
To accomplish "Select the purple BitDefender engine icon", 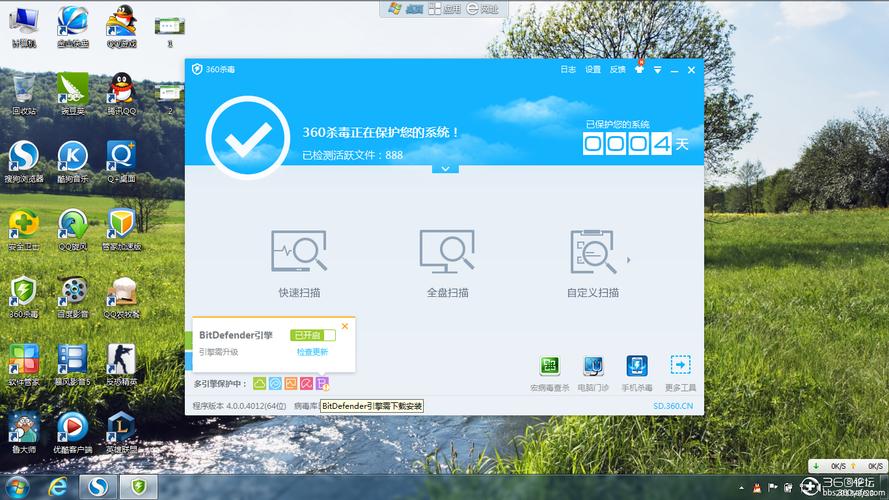I will tap(323, 384).
